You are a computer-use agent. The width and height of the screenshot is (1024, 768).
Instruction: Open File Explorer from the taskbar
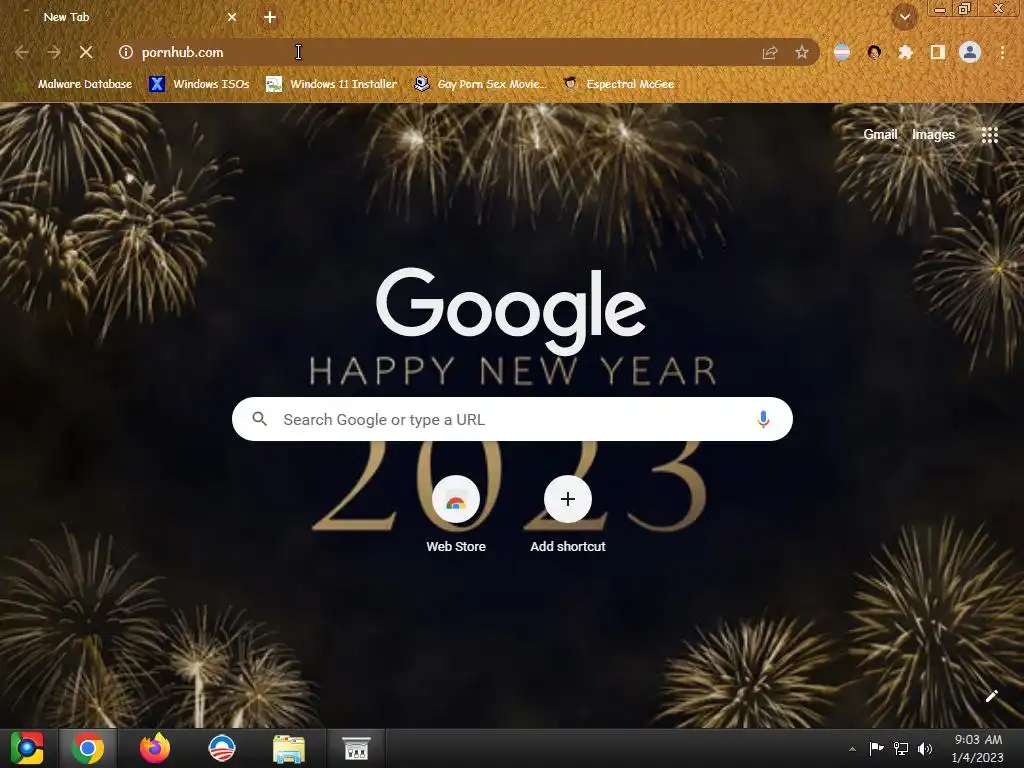[289, 748]
